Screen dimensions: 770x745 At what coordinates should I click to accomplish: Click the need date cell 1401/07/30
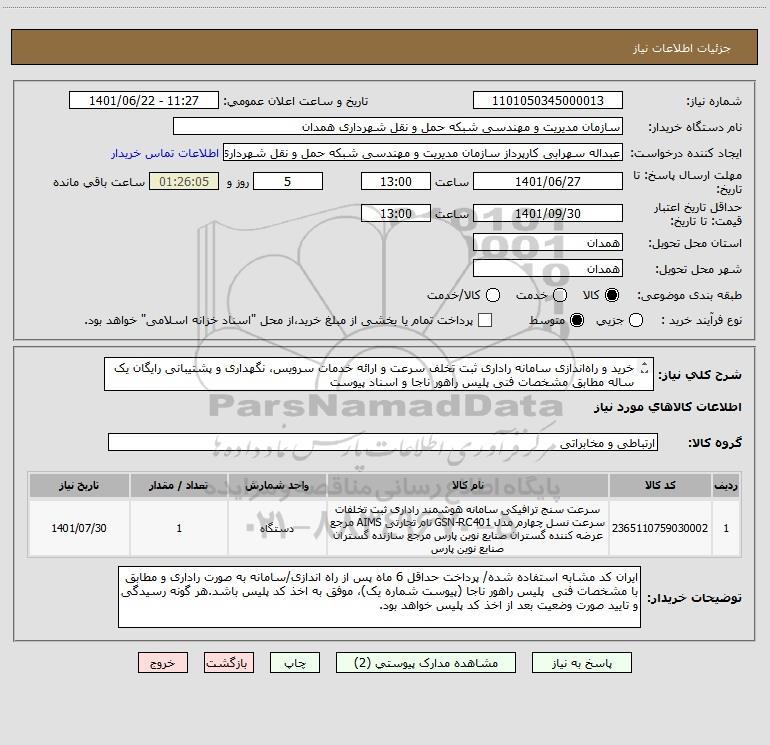[79, 528]
